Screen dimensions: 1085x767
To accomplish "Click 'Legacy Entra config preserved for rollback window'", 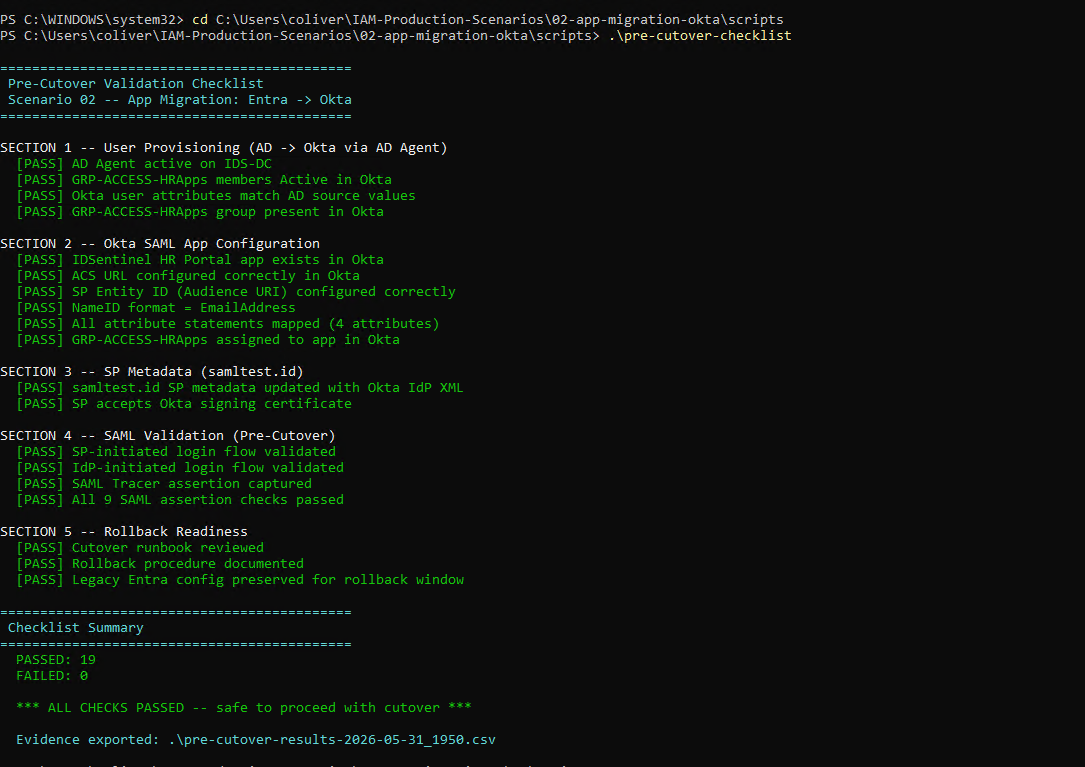I will click(240, 579).
